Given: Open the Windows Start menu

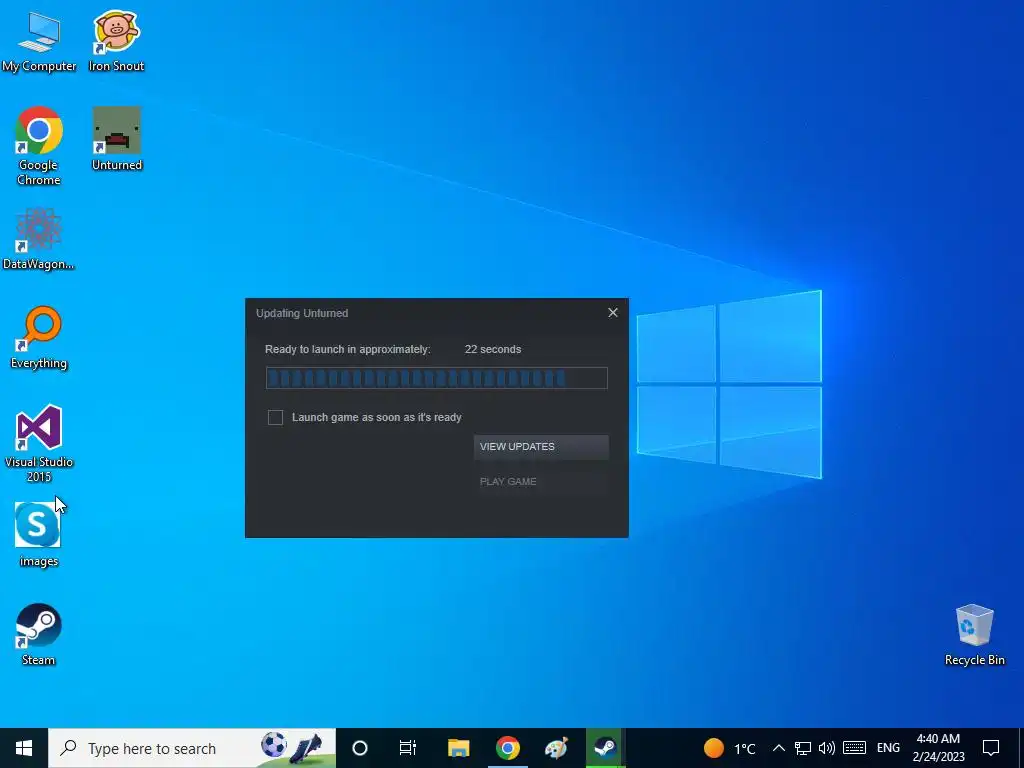Looking at the screenshot, I should [x=24, y=748].
